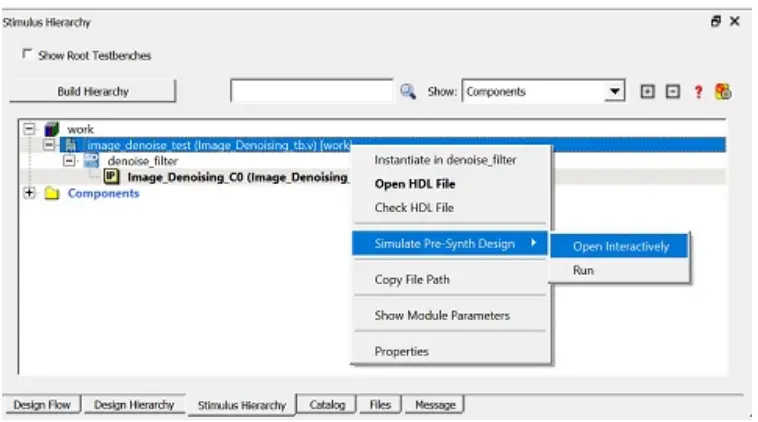This screenshot has height=422, width=758.
Task: Click the hierarchy search text field
Action: point(311,91)
